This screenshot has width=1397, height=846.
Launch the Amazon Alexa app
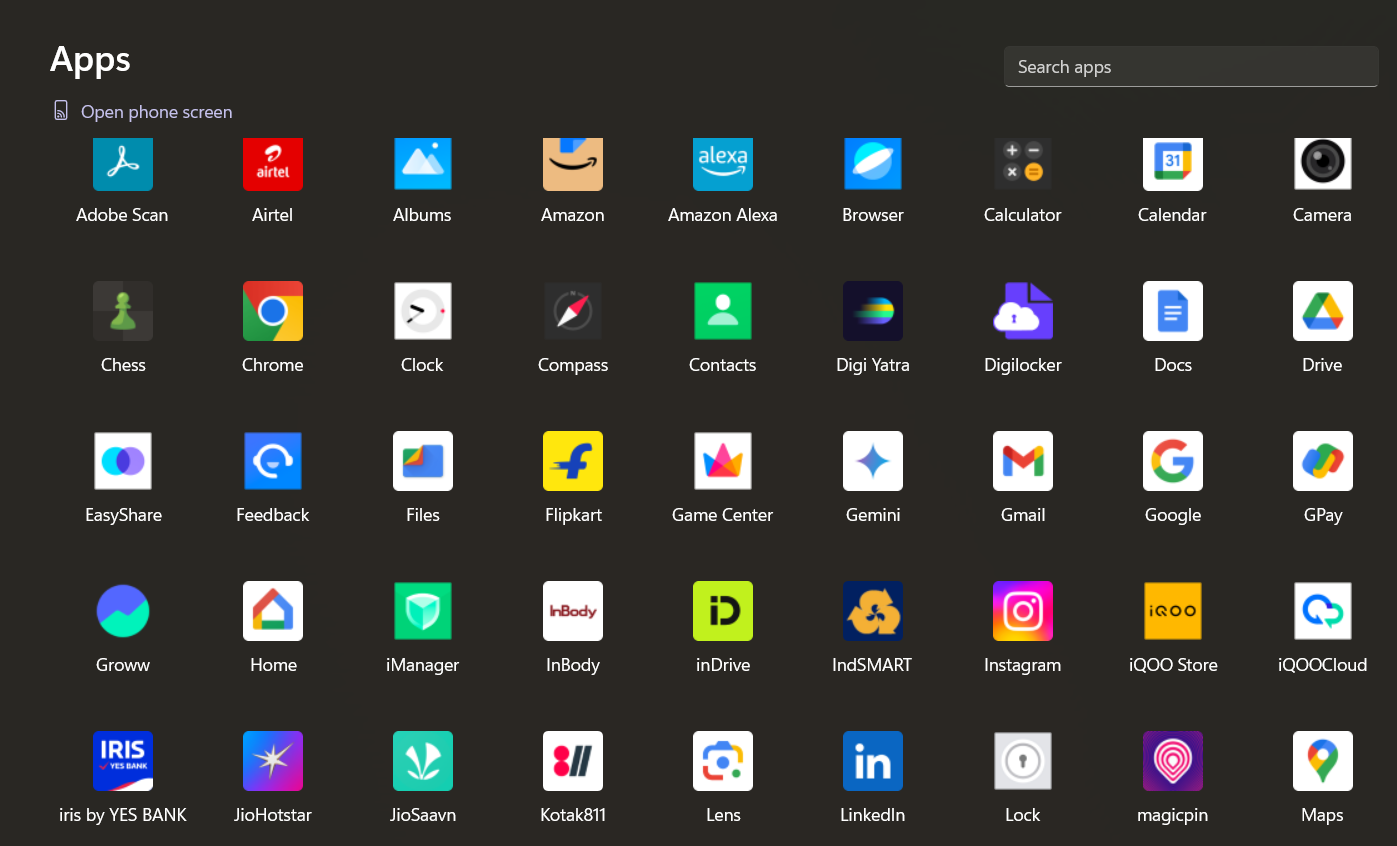click(723, 164)
